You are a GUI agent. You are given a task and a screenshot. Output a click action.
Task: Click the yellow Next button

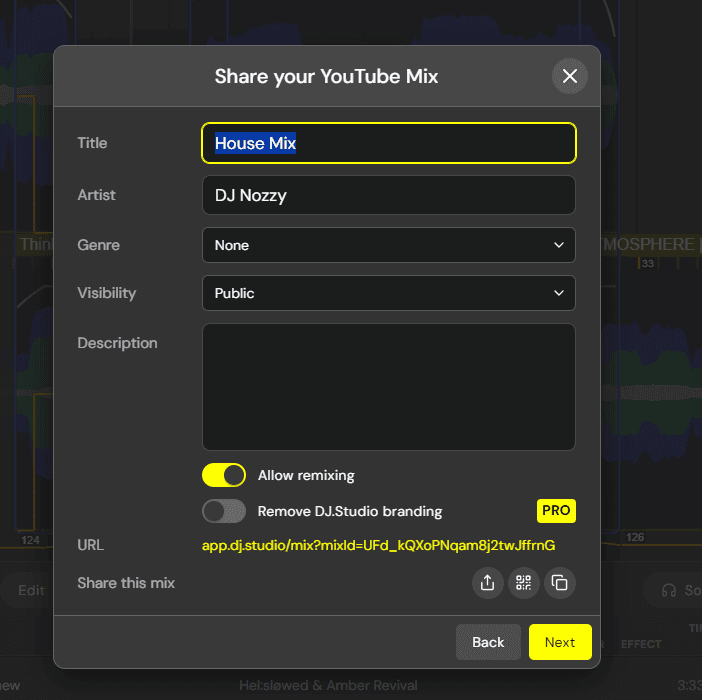pyautogui.click(x=560, y=642)
